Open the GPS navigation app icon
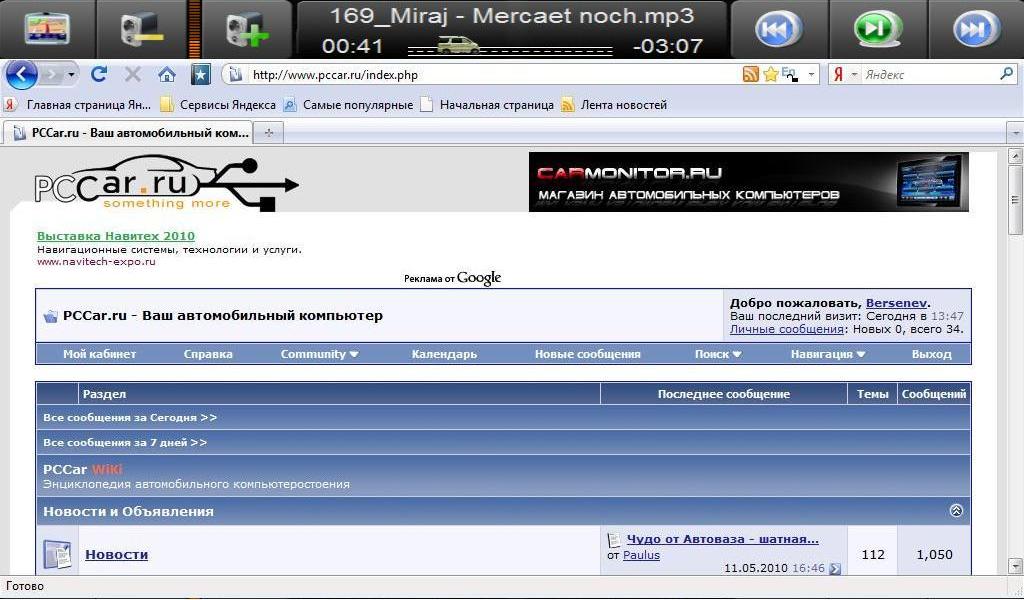Image resolution: width=1024 pixels, height=600 pixels. 47,28
